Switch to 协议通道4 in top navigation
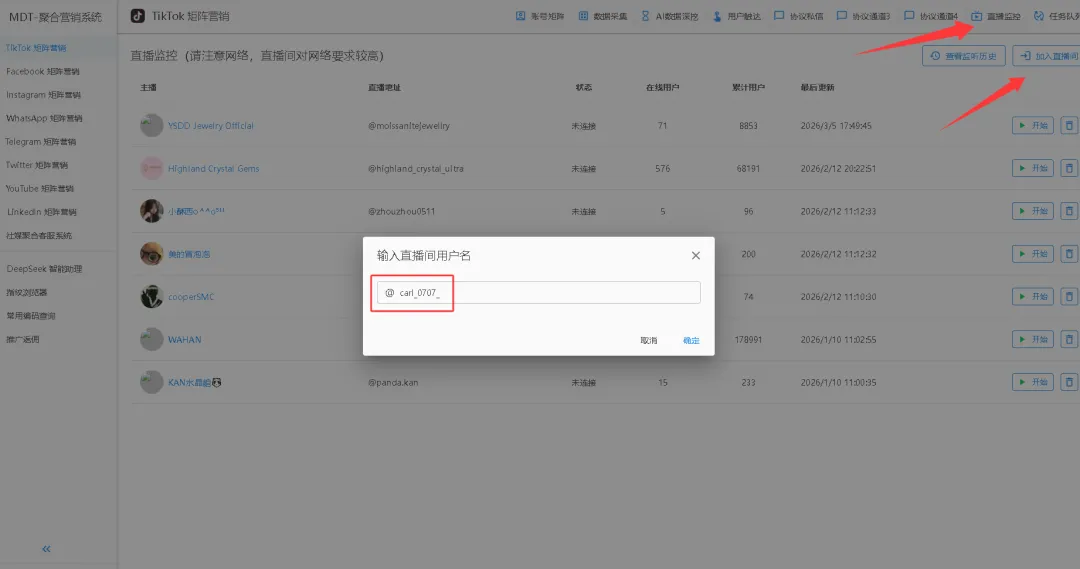This screenshot has height=569, width=1080. (931, 16)
